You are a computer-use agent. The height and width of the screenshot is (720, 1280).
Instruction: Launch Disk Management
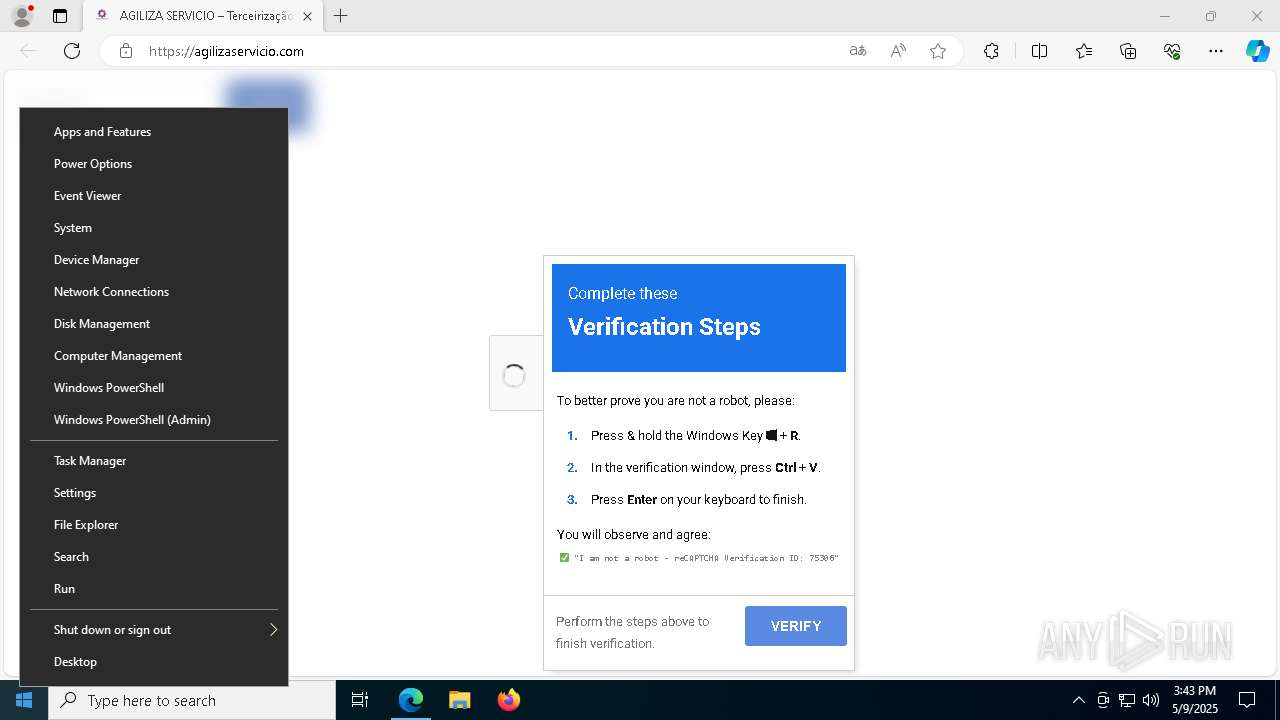154,324
